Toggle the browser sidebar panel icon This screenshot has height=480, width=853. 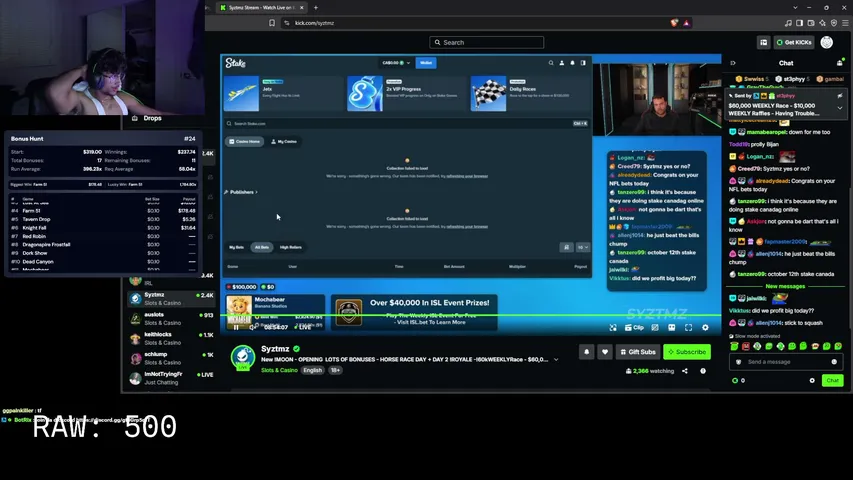799,23
